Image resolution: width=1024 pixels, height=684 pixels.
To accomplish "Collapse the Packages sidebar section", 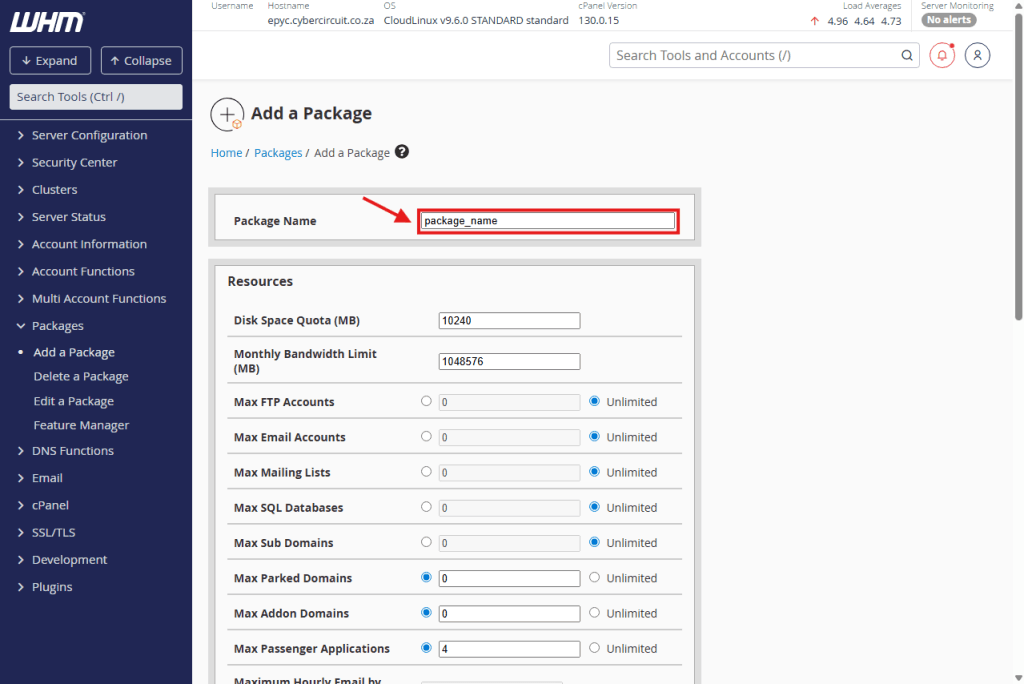I will click(57, 326).
